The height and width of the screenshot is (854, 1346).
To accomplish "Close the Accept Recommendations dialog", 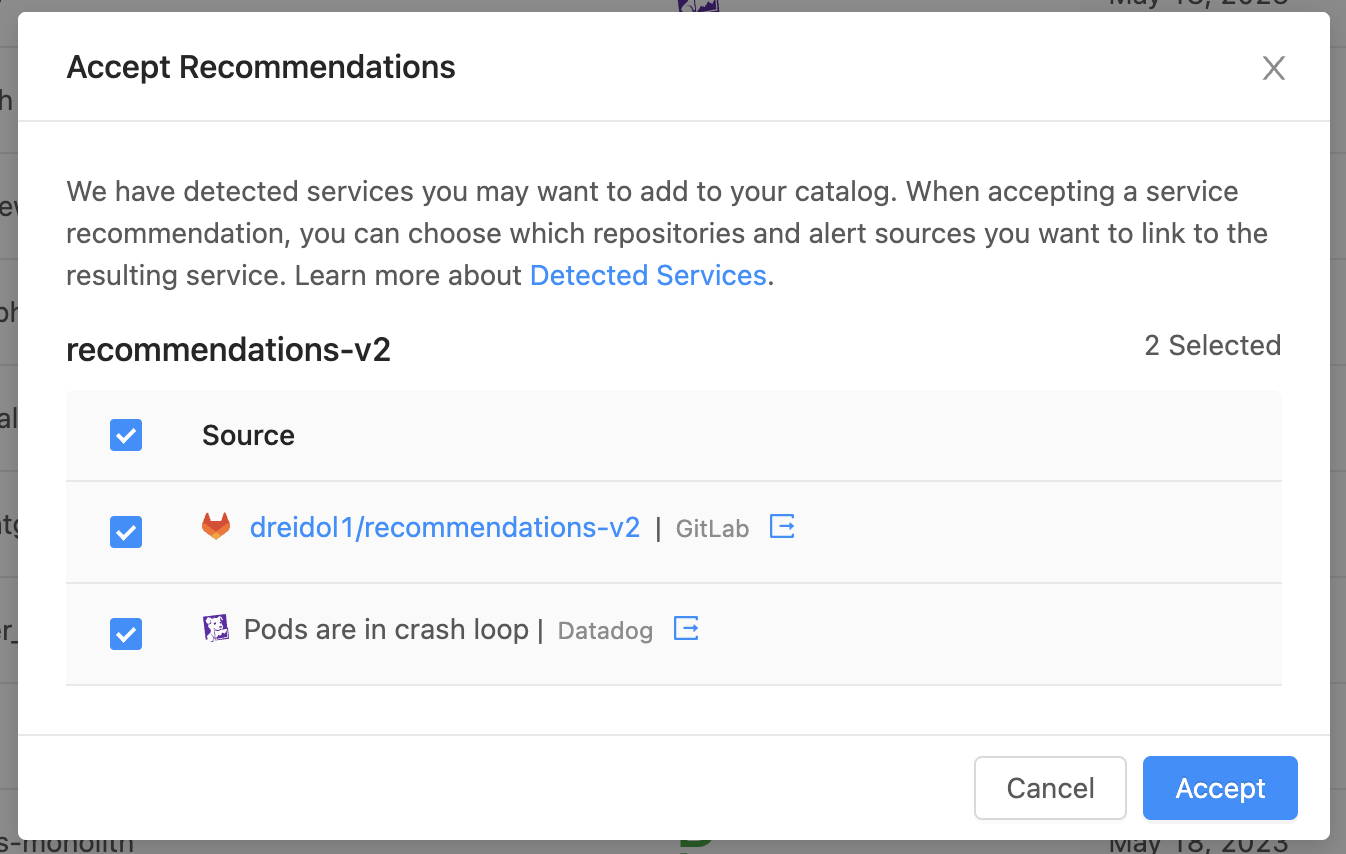I will click(x=1273, y=68).
